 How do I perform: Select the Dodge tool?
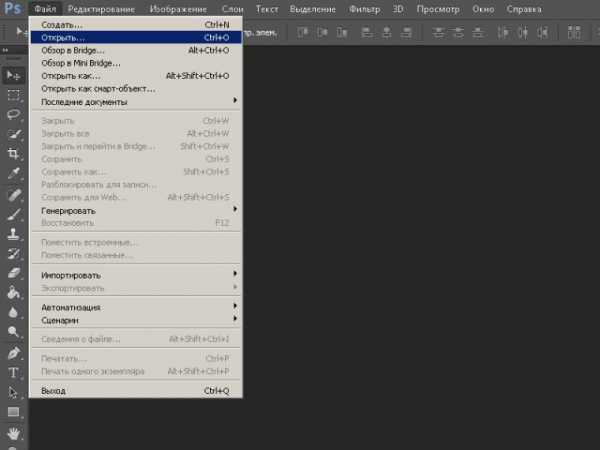point(13,331)
